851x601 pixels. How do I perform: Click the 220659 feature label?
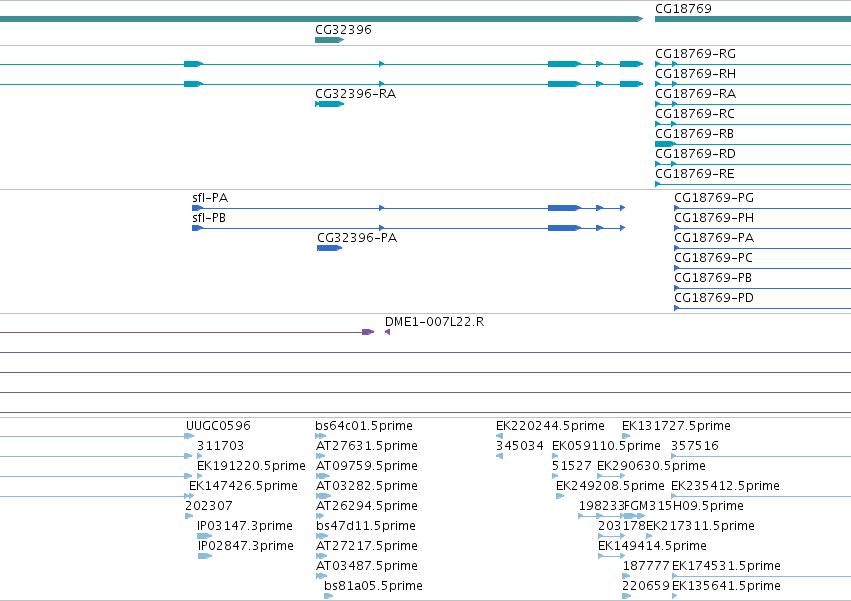[646, 586]
